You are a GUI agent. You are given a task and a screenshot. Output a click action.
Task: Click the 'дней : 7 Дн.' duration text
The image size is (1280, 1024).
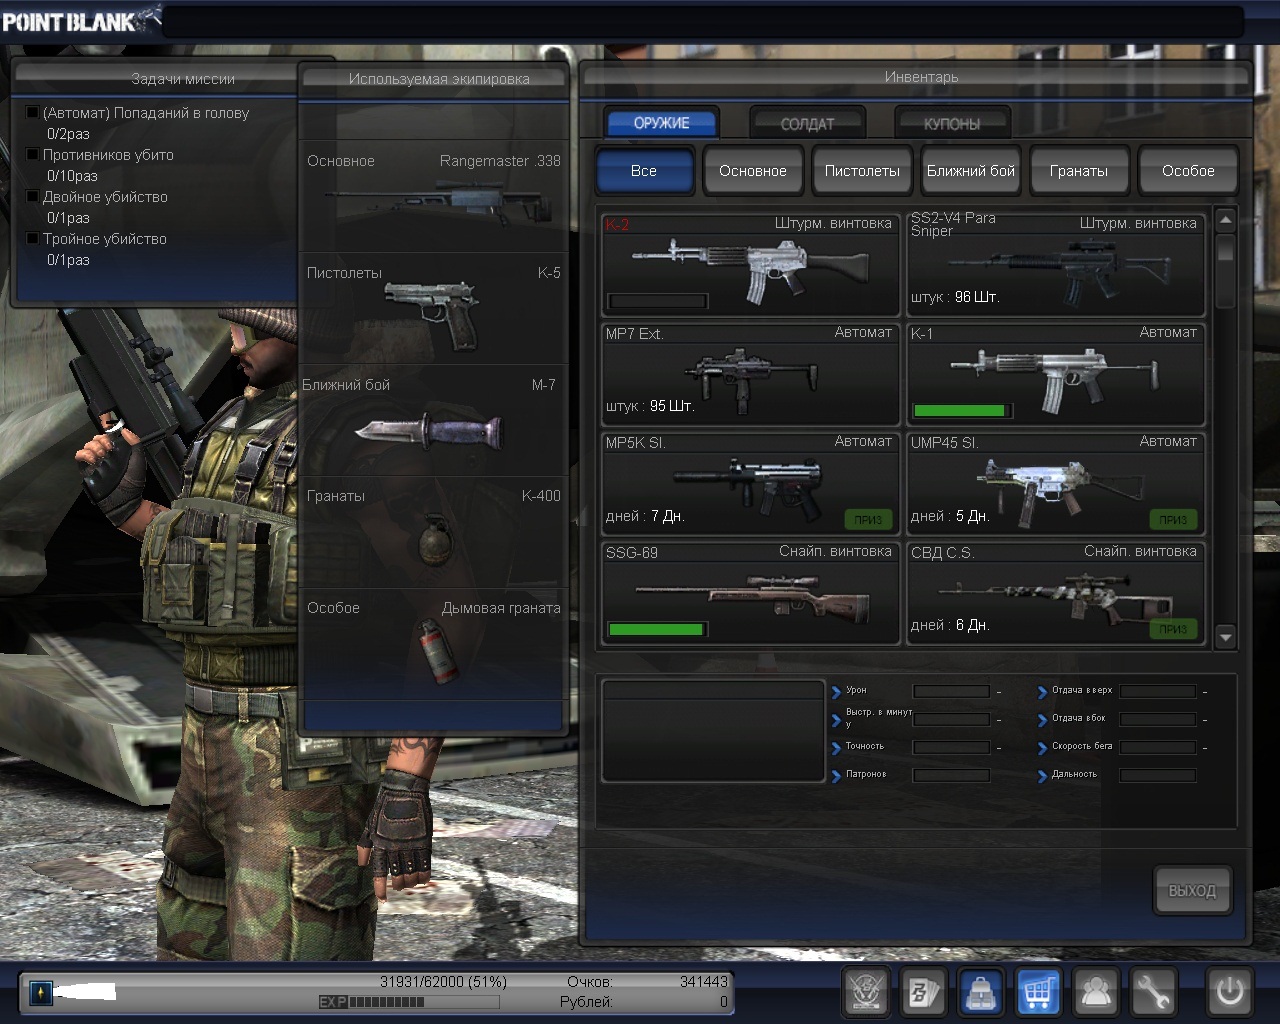(645, 516)
